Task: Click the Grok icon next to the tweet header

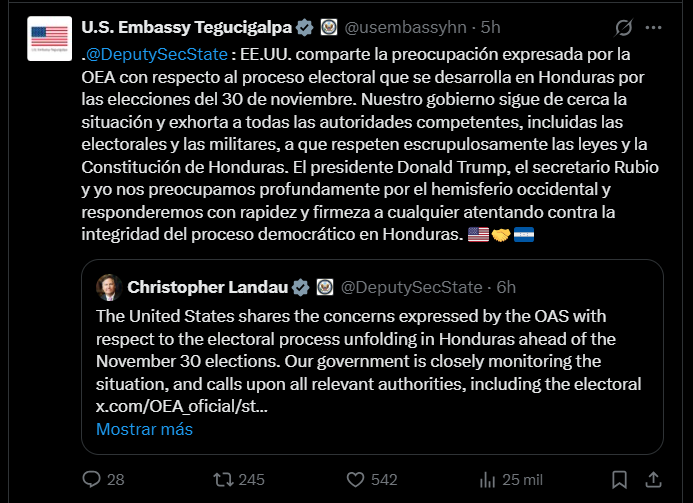Action: tap(624, 27)
